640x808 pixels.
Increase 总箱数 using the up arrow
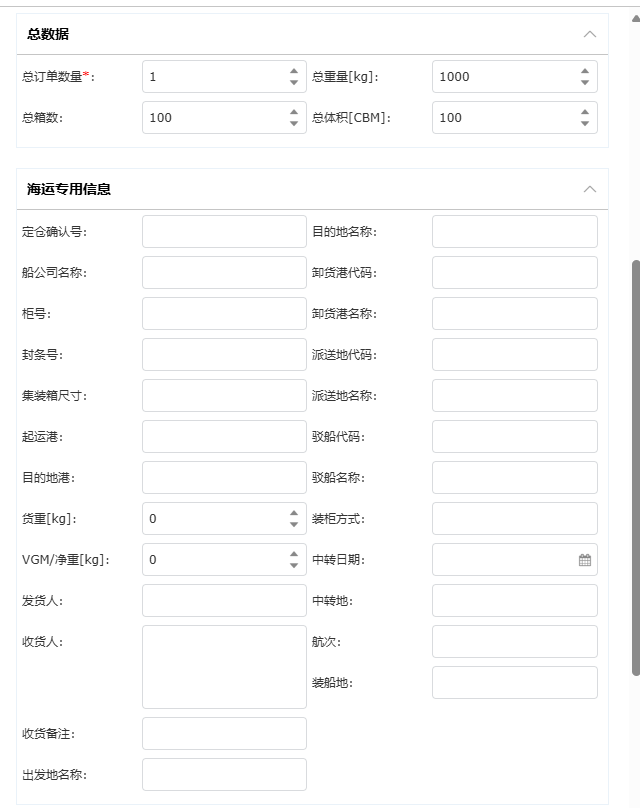point(294,112)
